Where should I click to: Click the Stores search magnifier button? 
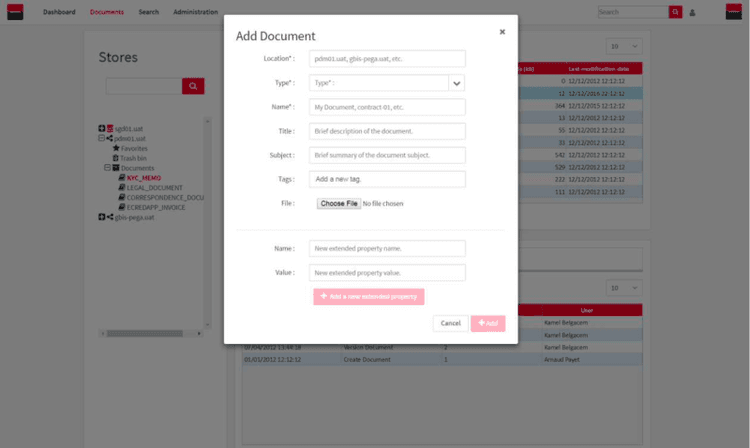coord(193,86)
